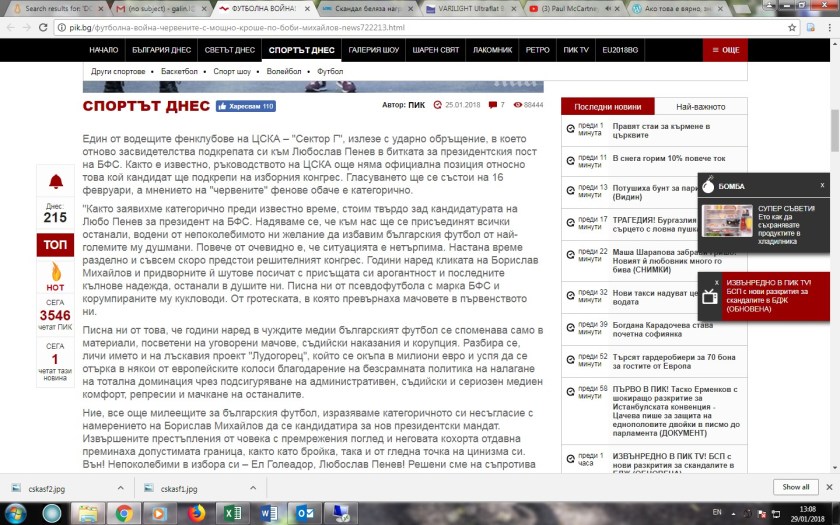The image size is (840, 525).
Task: Click the HOT flame icon
Action: coord(55,272)
